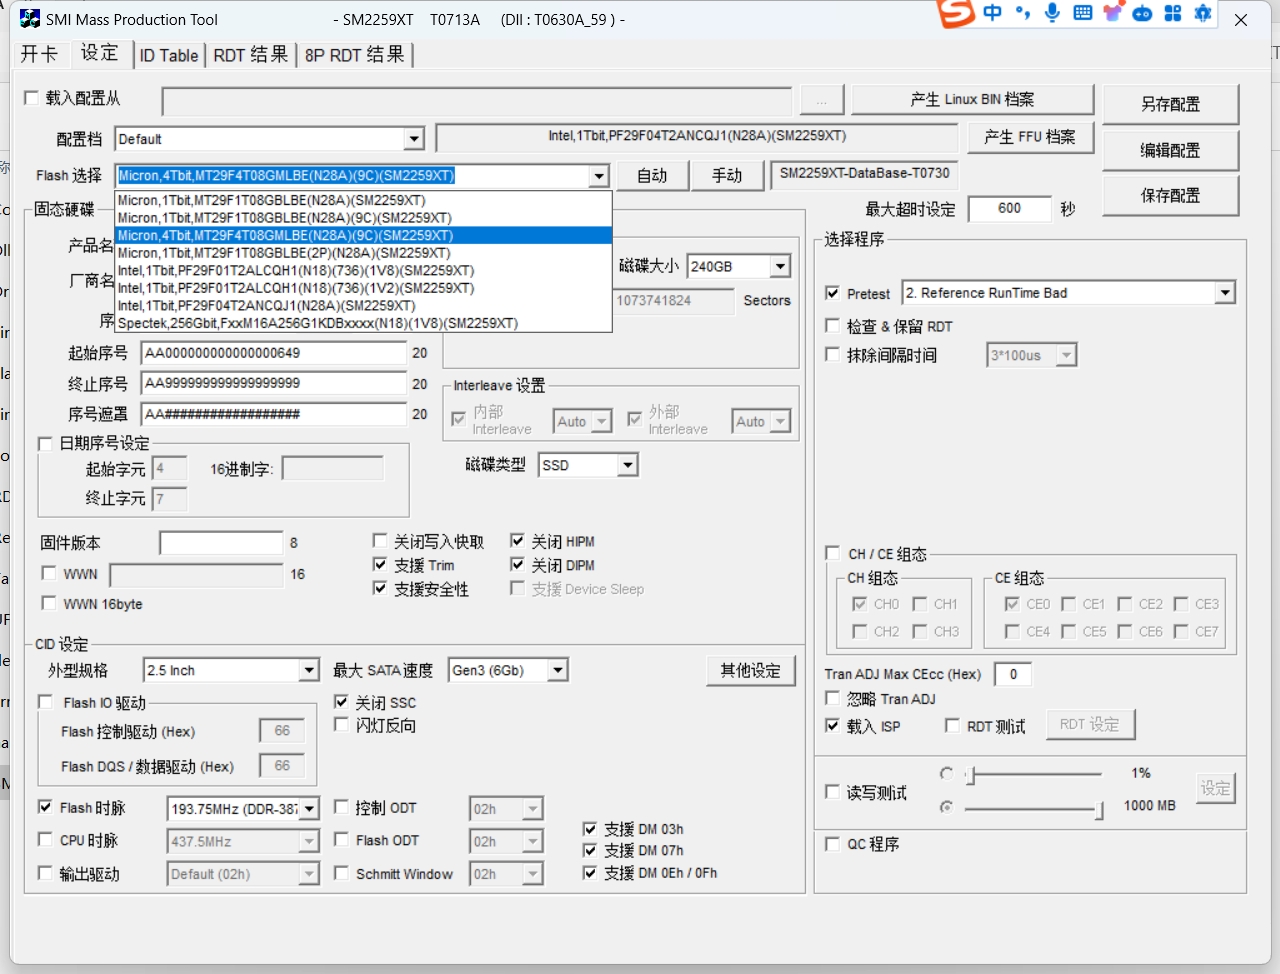Switch to the 开卡 tab
The height and width of the screenshot is (974, 1280).
coord(39,54)
